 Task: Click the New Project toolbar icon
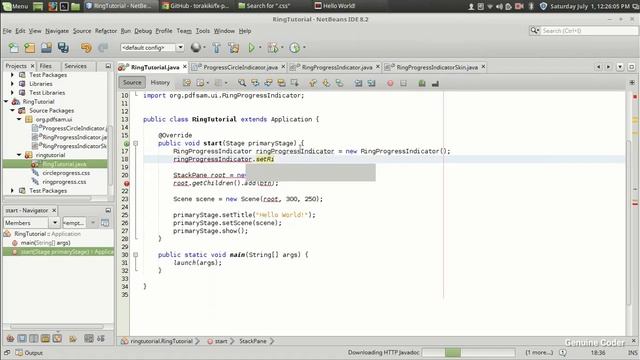pos(30,48)
